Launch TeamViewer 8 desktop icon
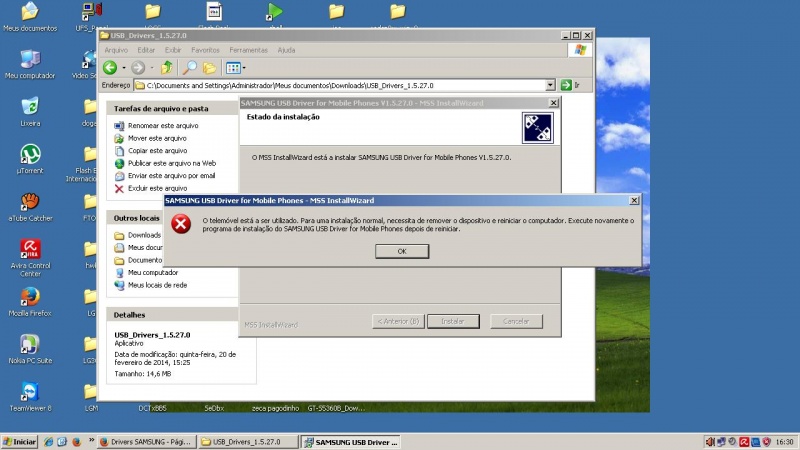The width and height of the screenshot is (800, 450). pos(30,397)
